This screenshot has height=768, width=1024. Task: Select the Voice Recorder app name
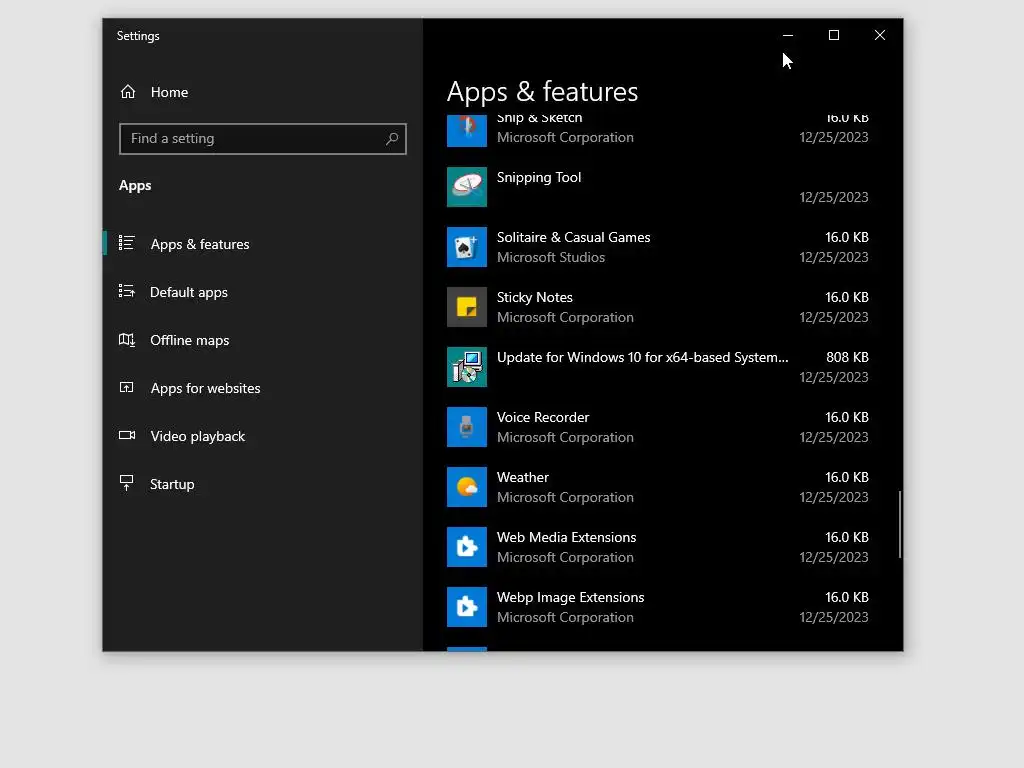point(543,417)
